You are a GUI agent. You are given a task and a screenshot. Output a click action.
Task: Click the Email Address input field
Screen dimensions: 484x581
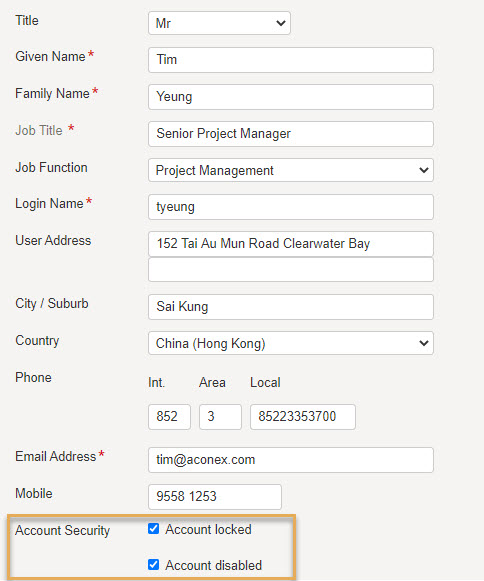coord(291,460)
